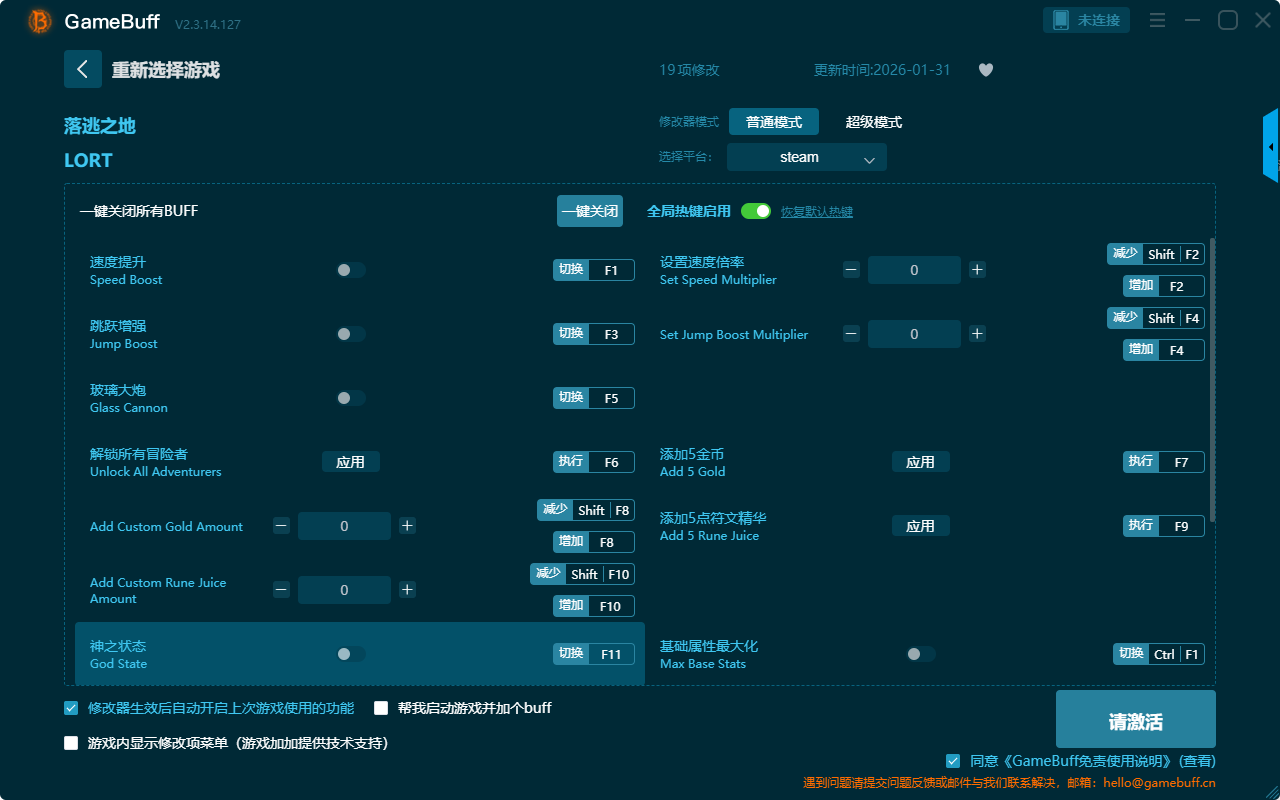Toggle the global hotkey enable switch

pyautogui.click(x=755, y=211)
